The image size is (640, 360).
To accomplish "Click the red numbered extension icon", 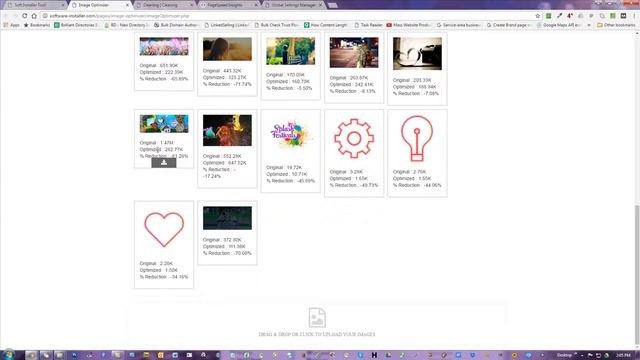I will click(570, 16).
